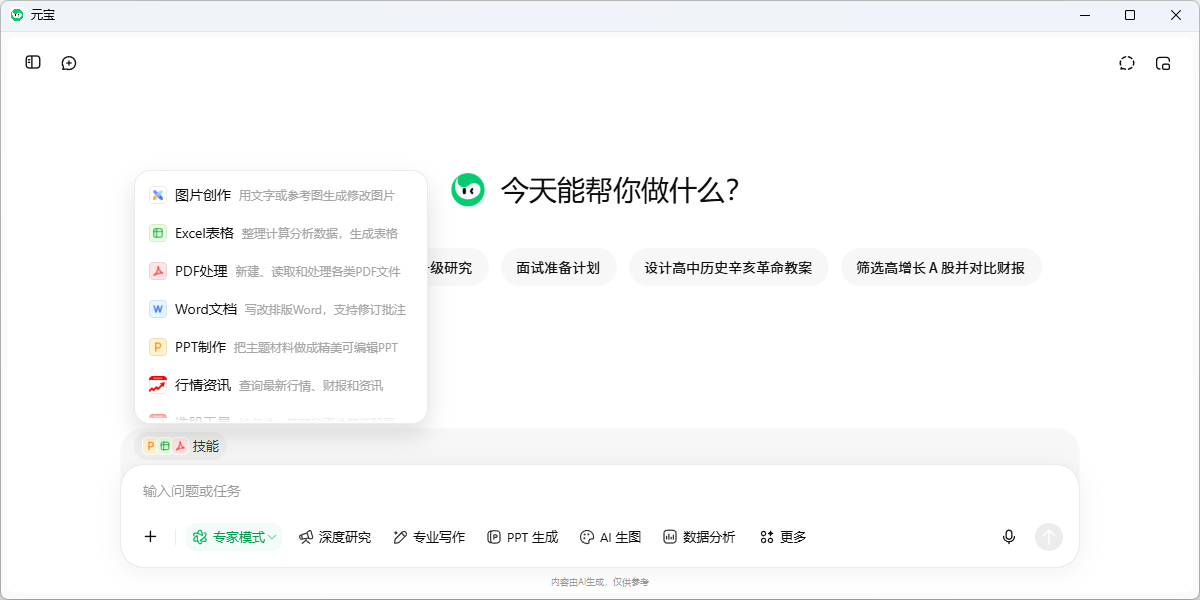Select Excel表格 skill from the list
Image resolution: width=1200 pixels, height=600 pixels.
[x=281, y=233]
